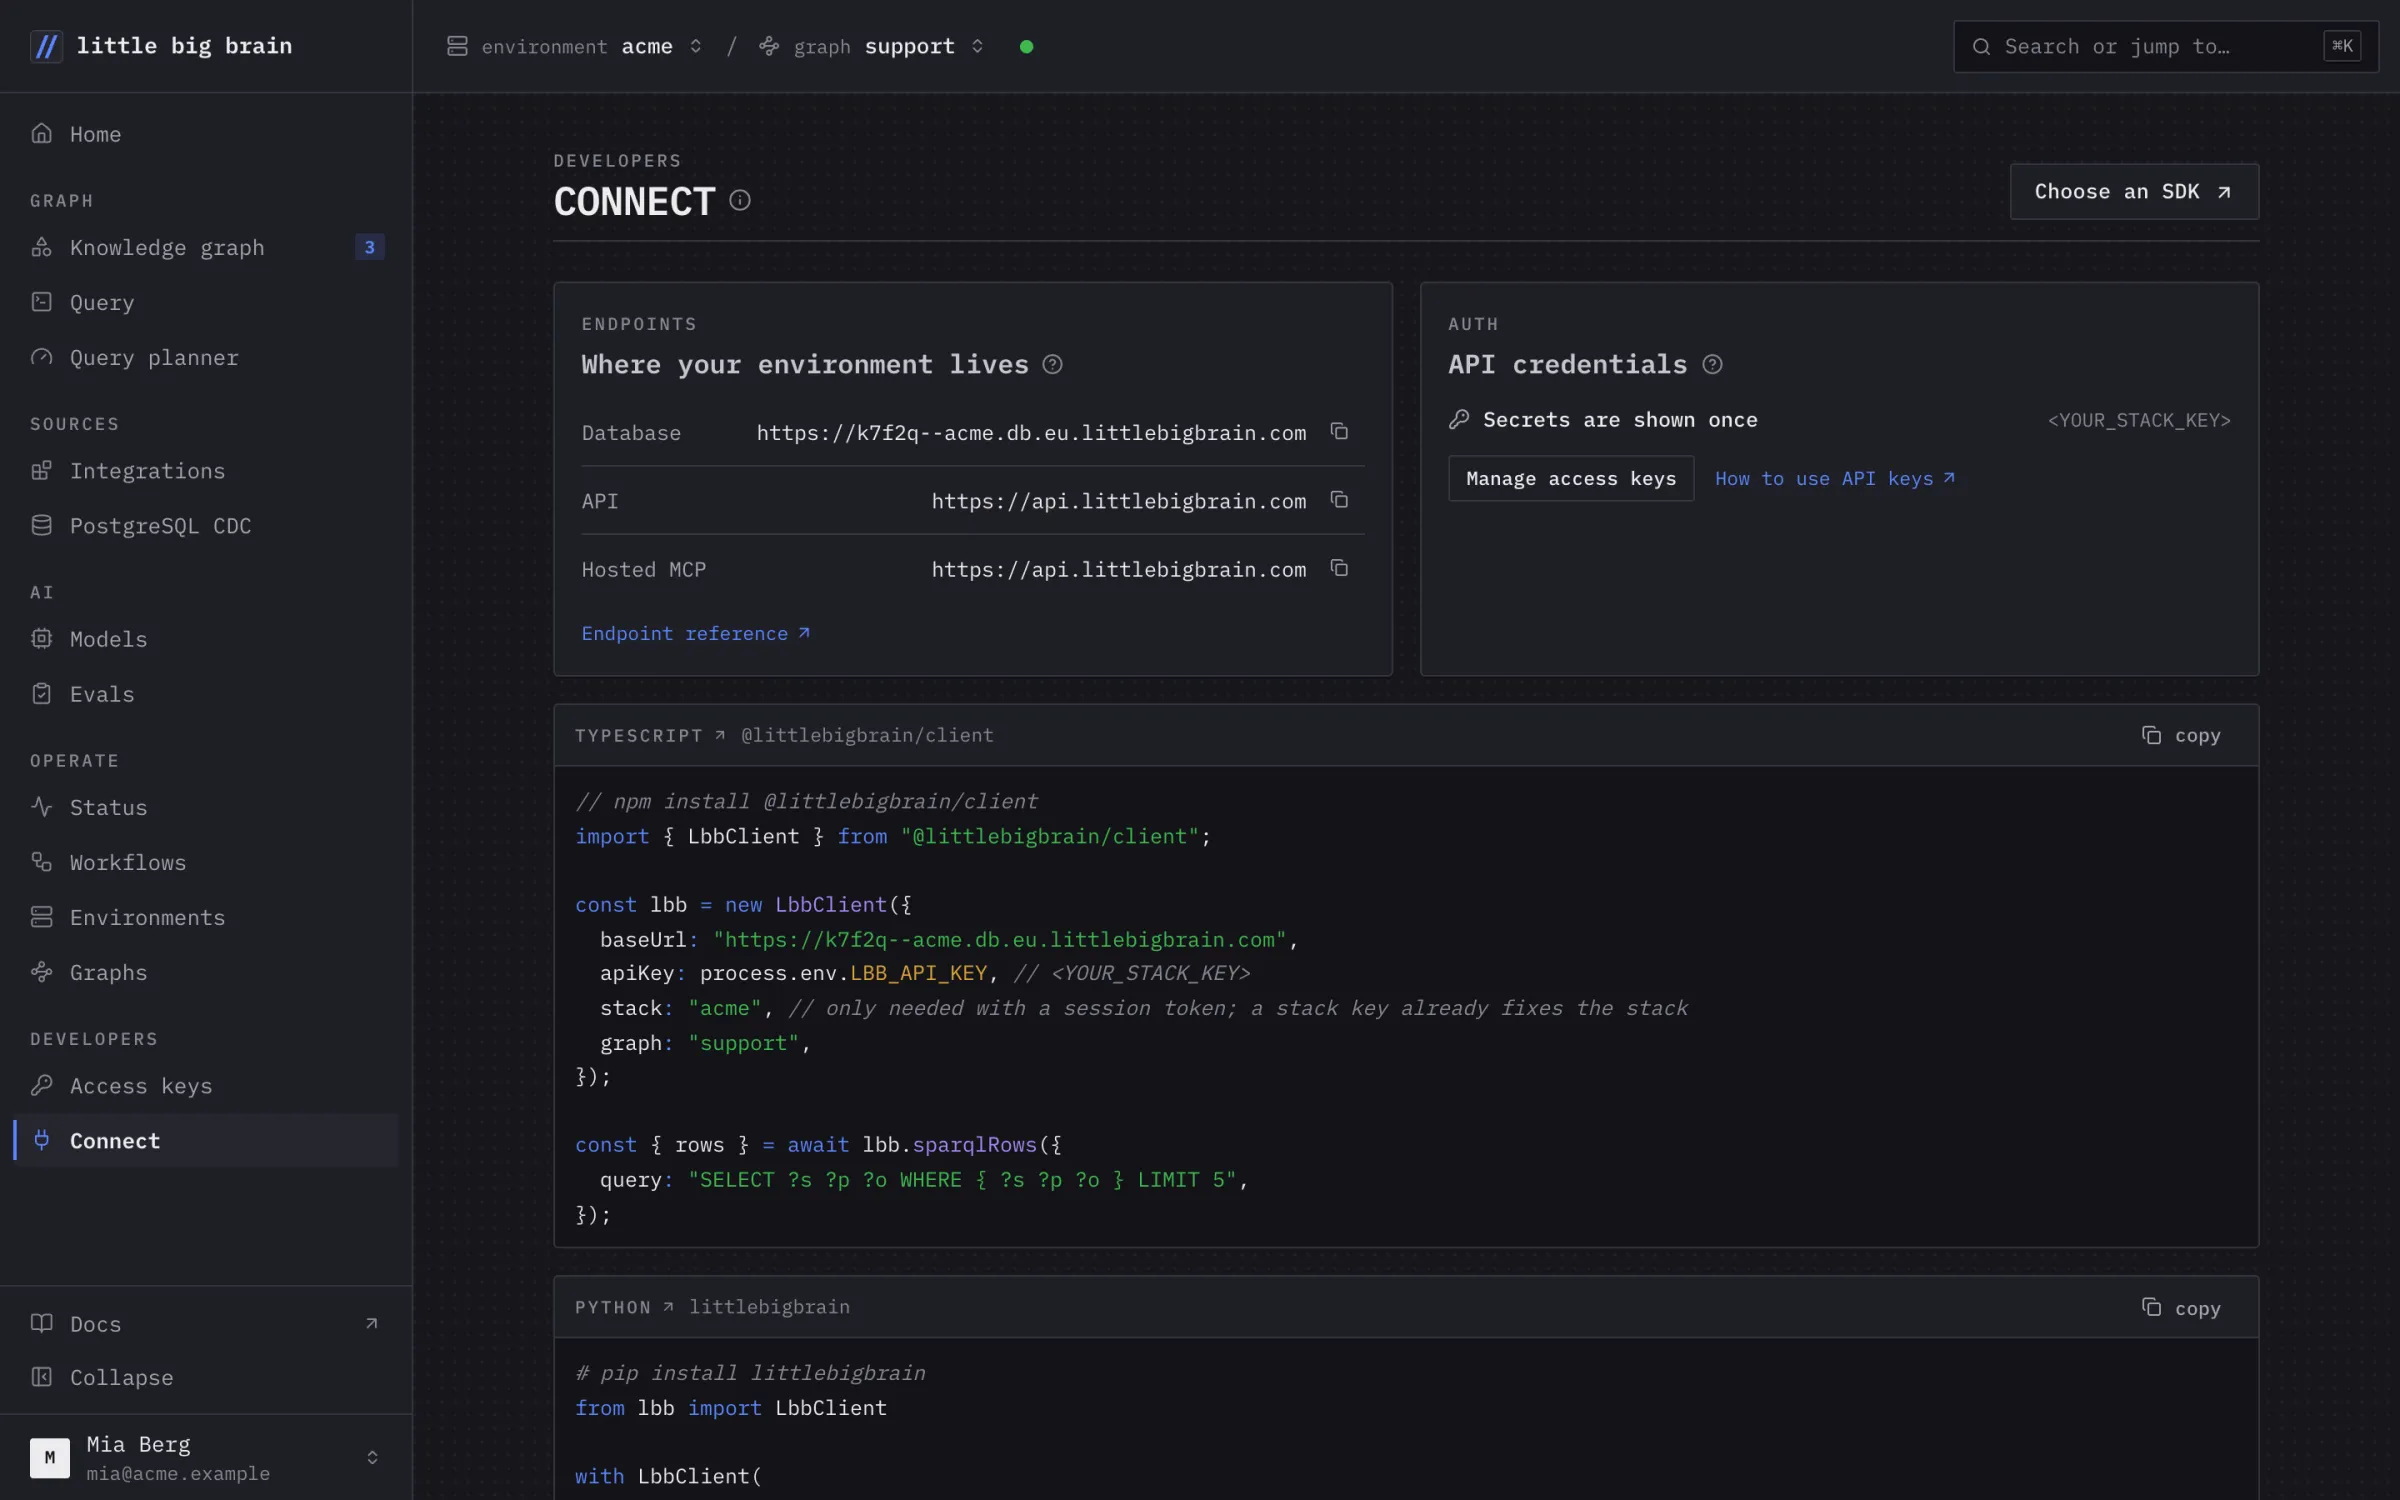Open Graphs page
The height and width of the screenshot is (1500, 2400).
point(206,972)
